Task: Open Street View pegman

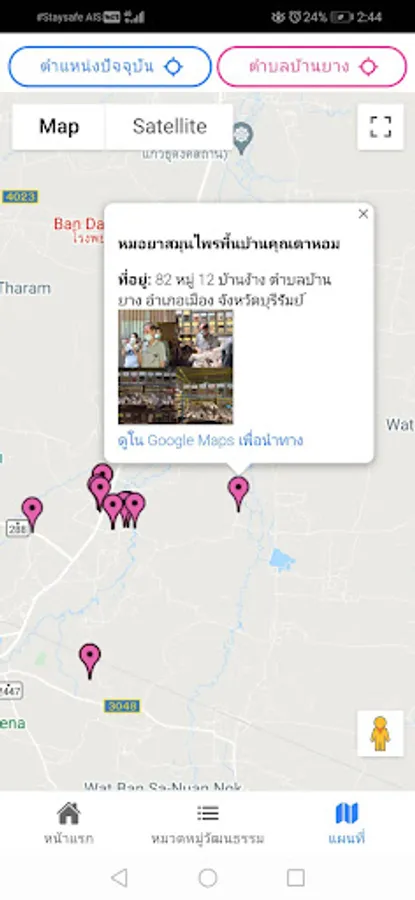Action: 380,733
